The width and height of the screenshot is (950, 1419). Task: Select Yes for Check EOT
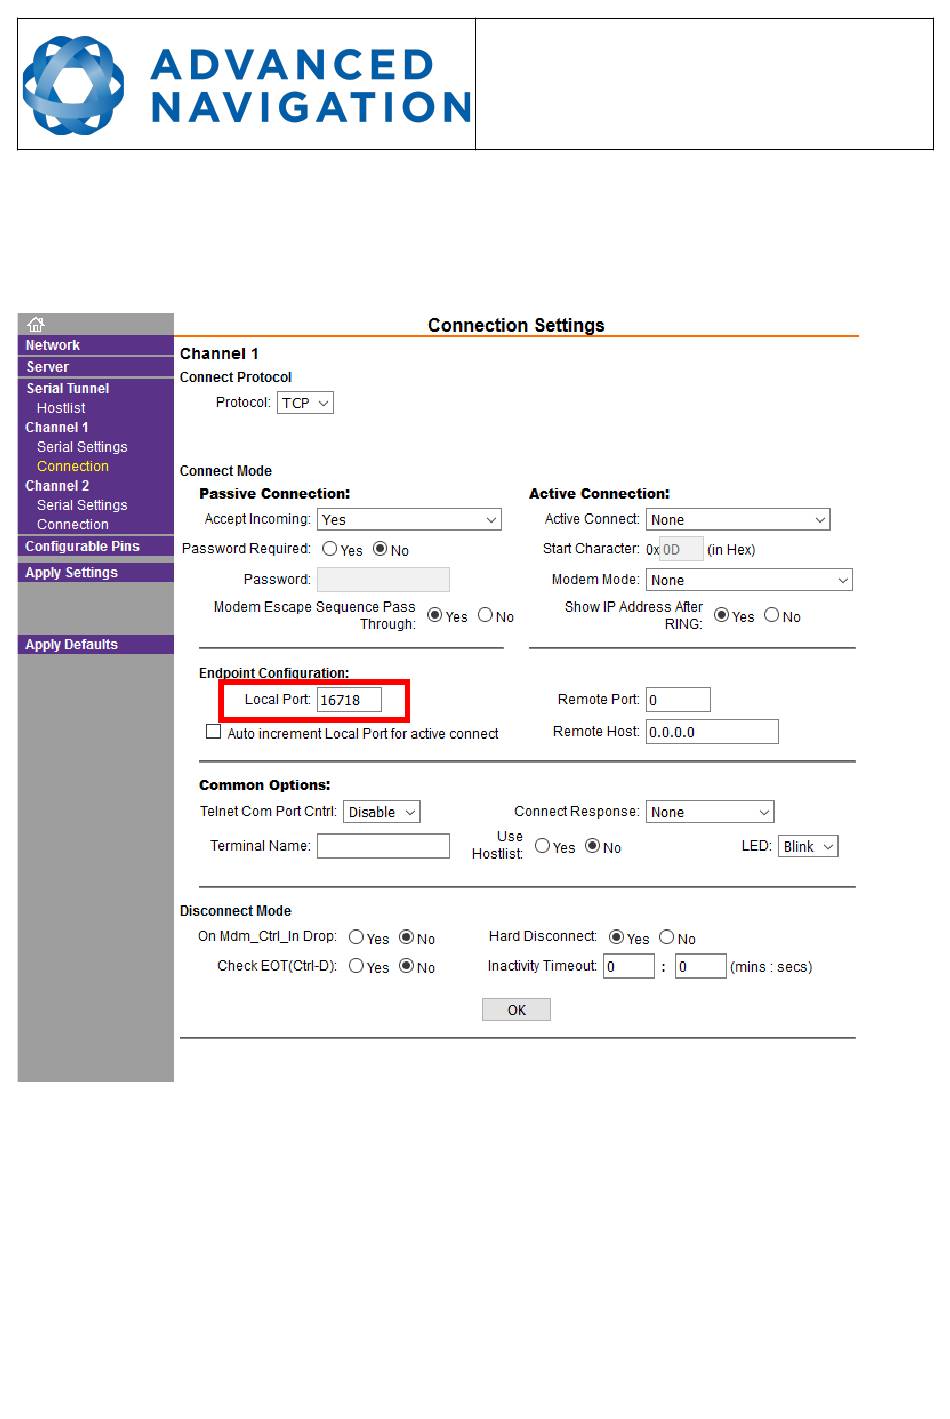click(356, 966)
